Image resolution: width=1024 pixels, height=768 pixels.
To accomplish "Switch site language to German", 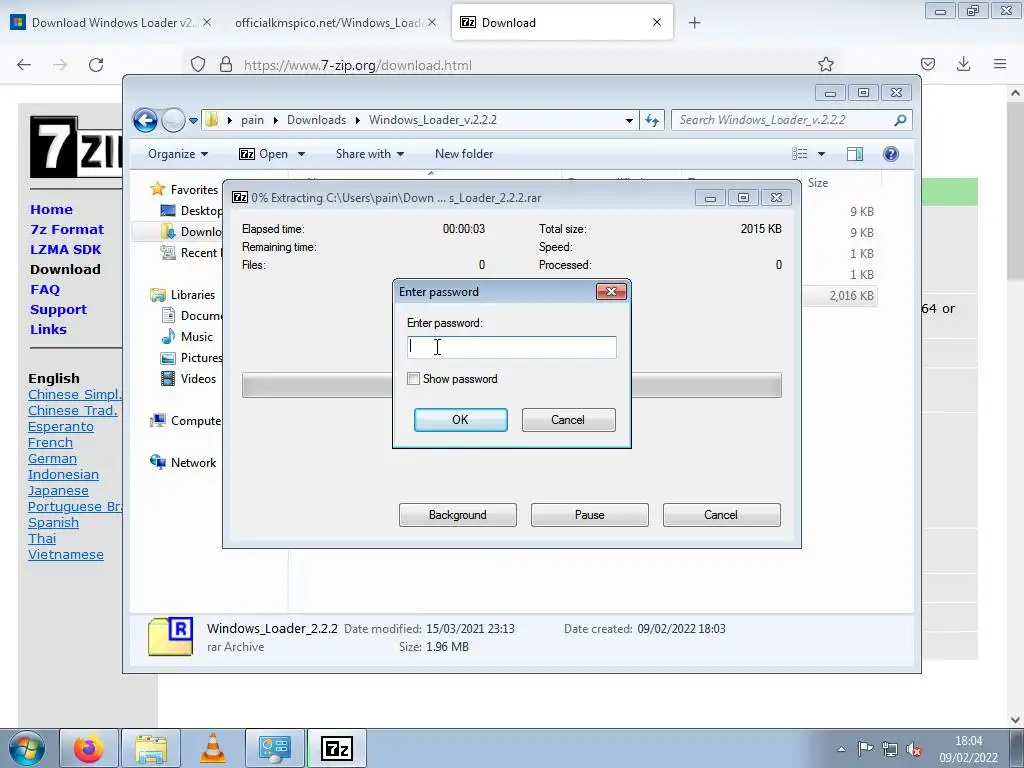I will point(52,458).
